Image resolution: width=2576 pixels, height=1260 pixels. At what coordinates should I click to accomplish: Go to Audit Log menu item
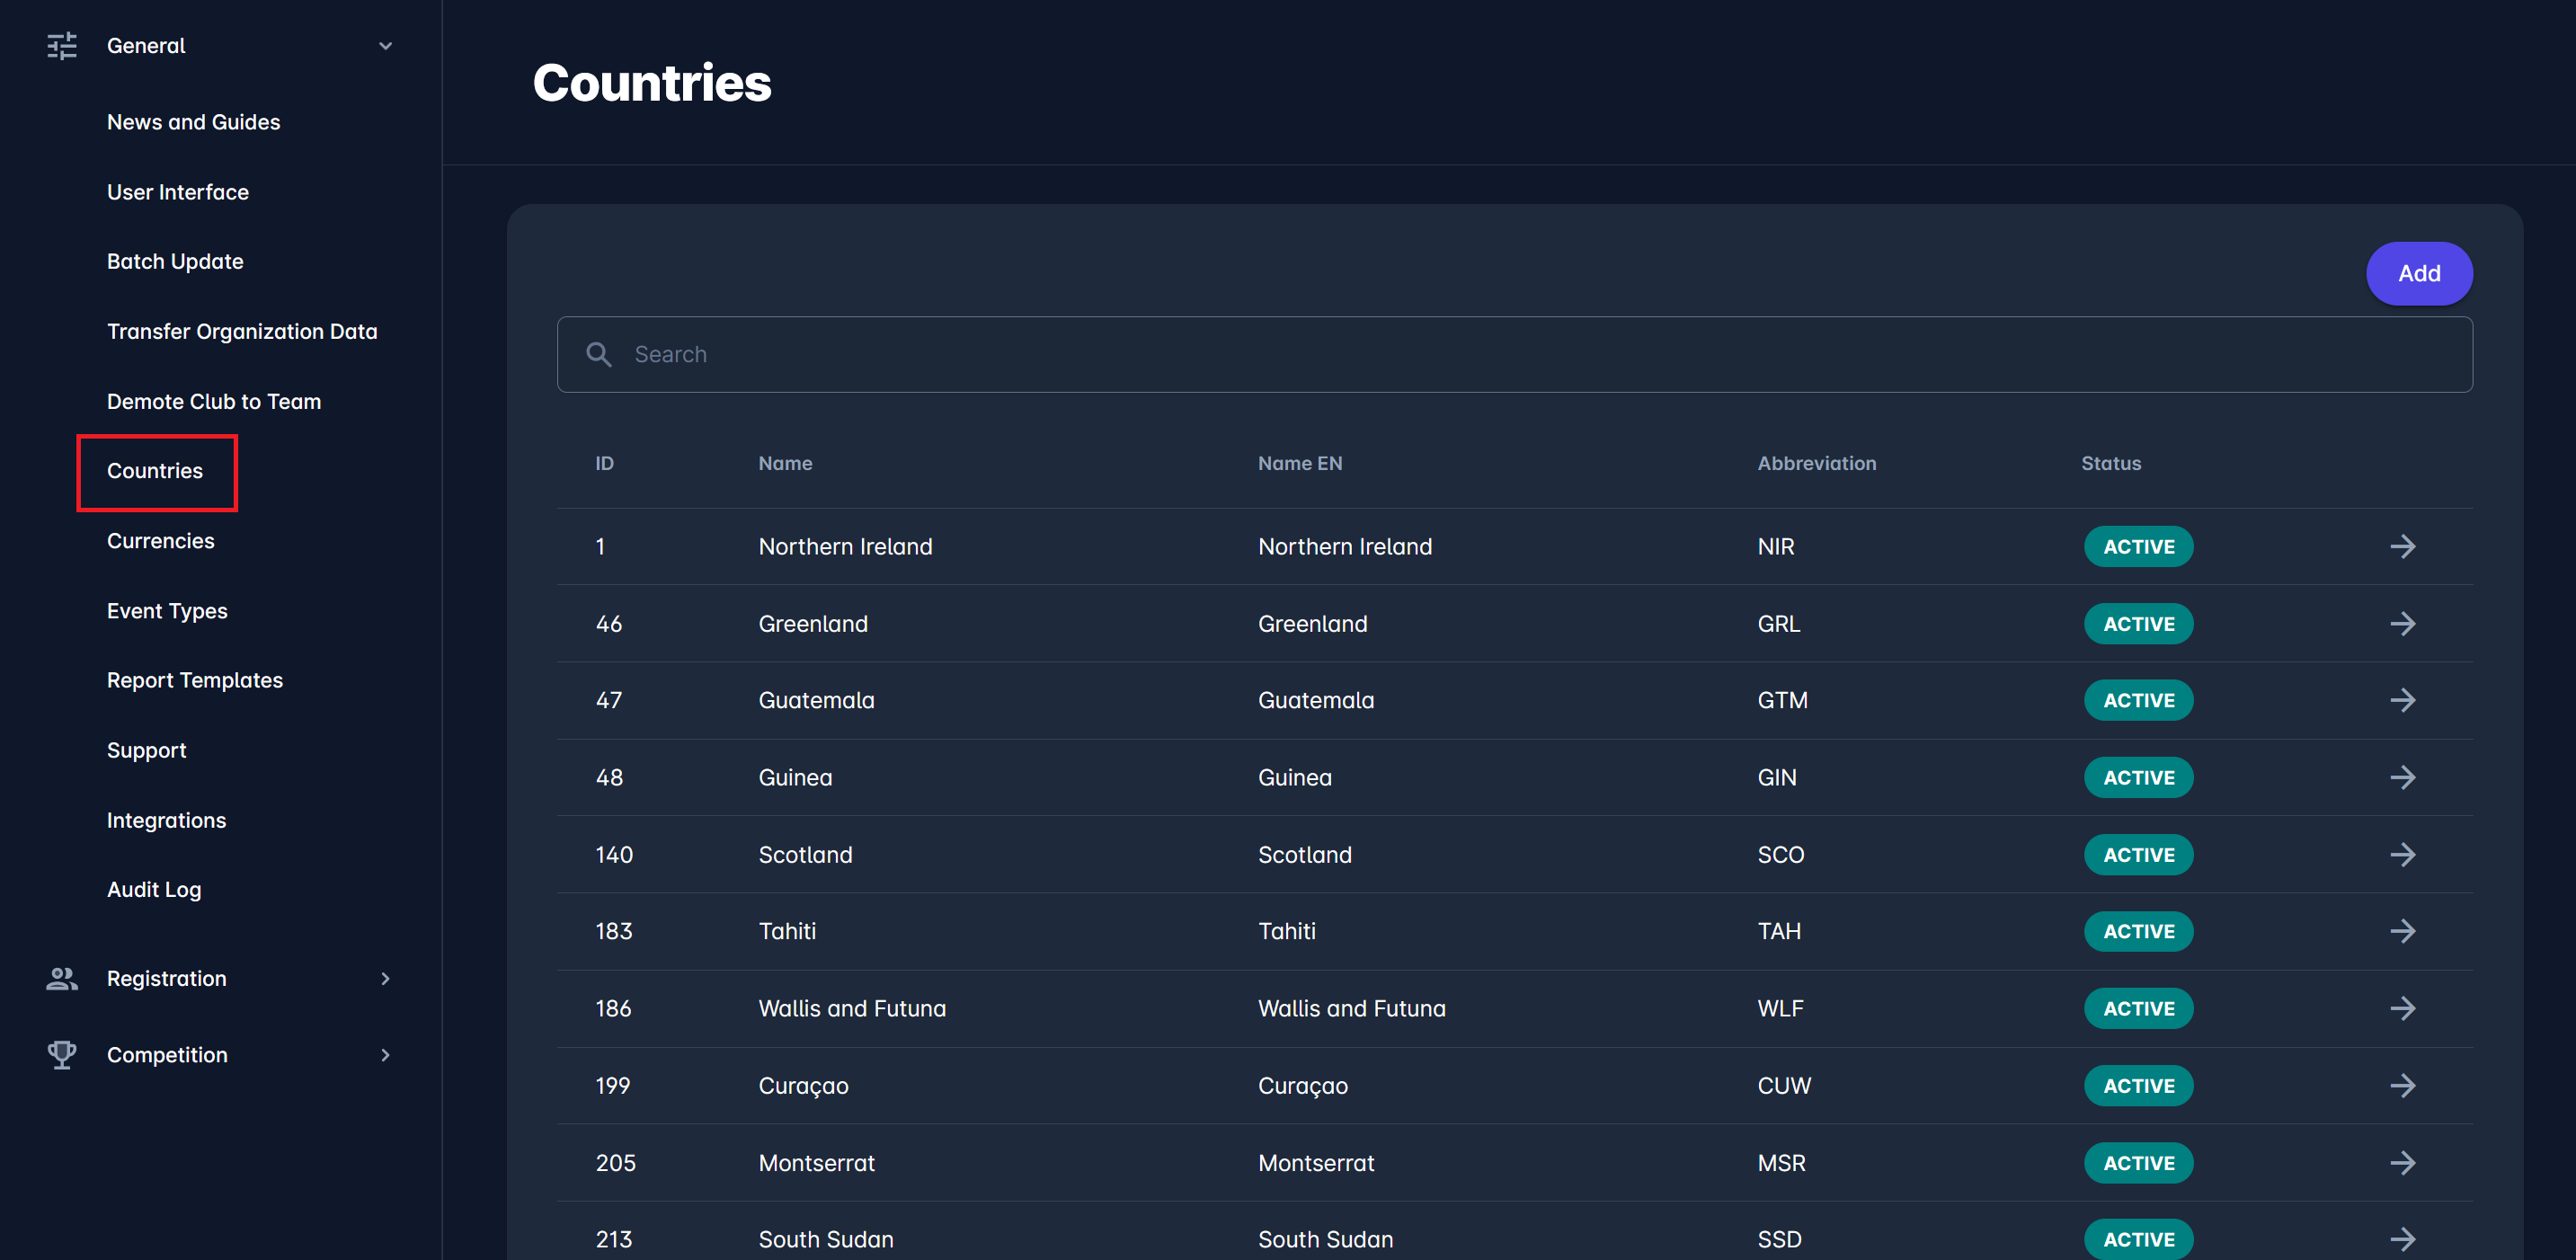point(154,889)
